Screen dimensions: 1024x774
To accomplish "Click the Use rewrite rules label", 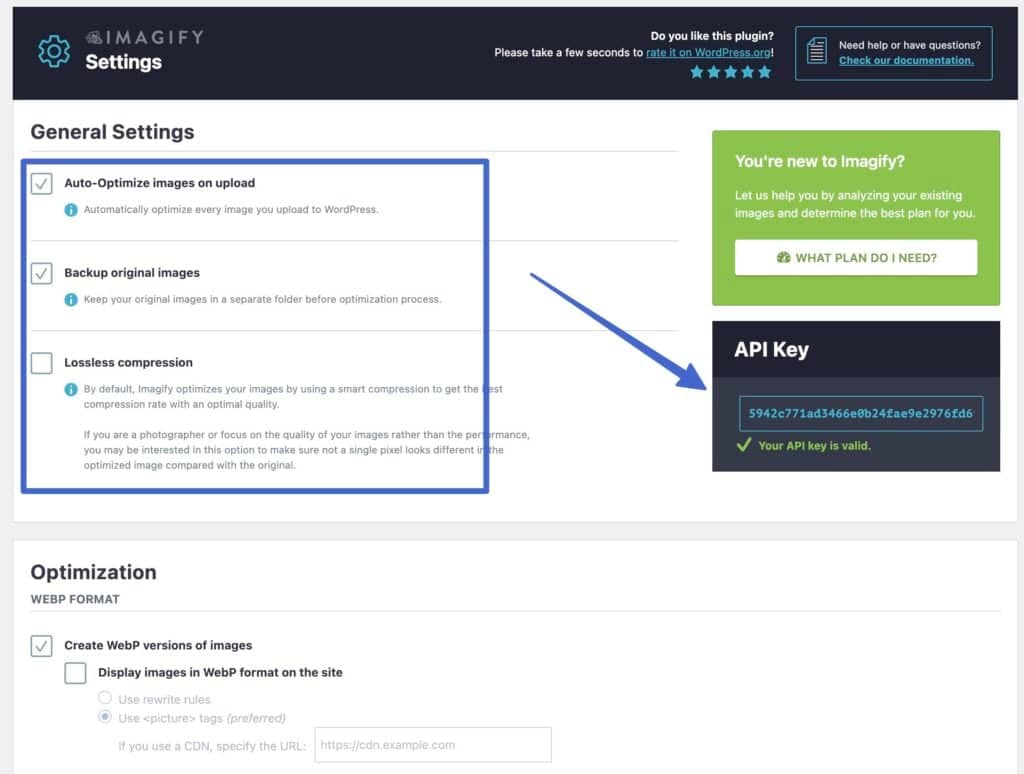I will point(165,700).
